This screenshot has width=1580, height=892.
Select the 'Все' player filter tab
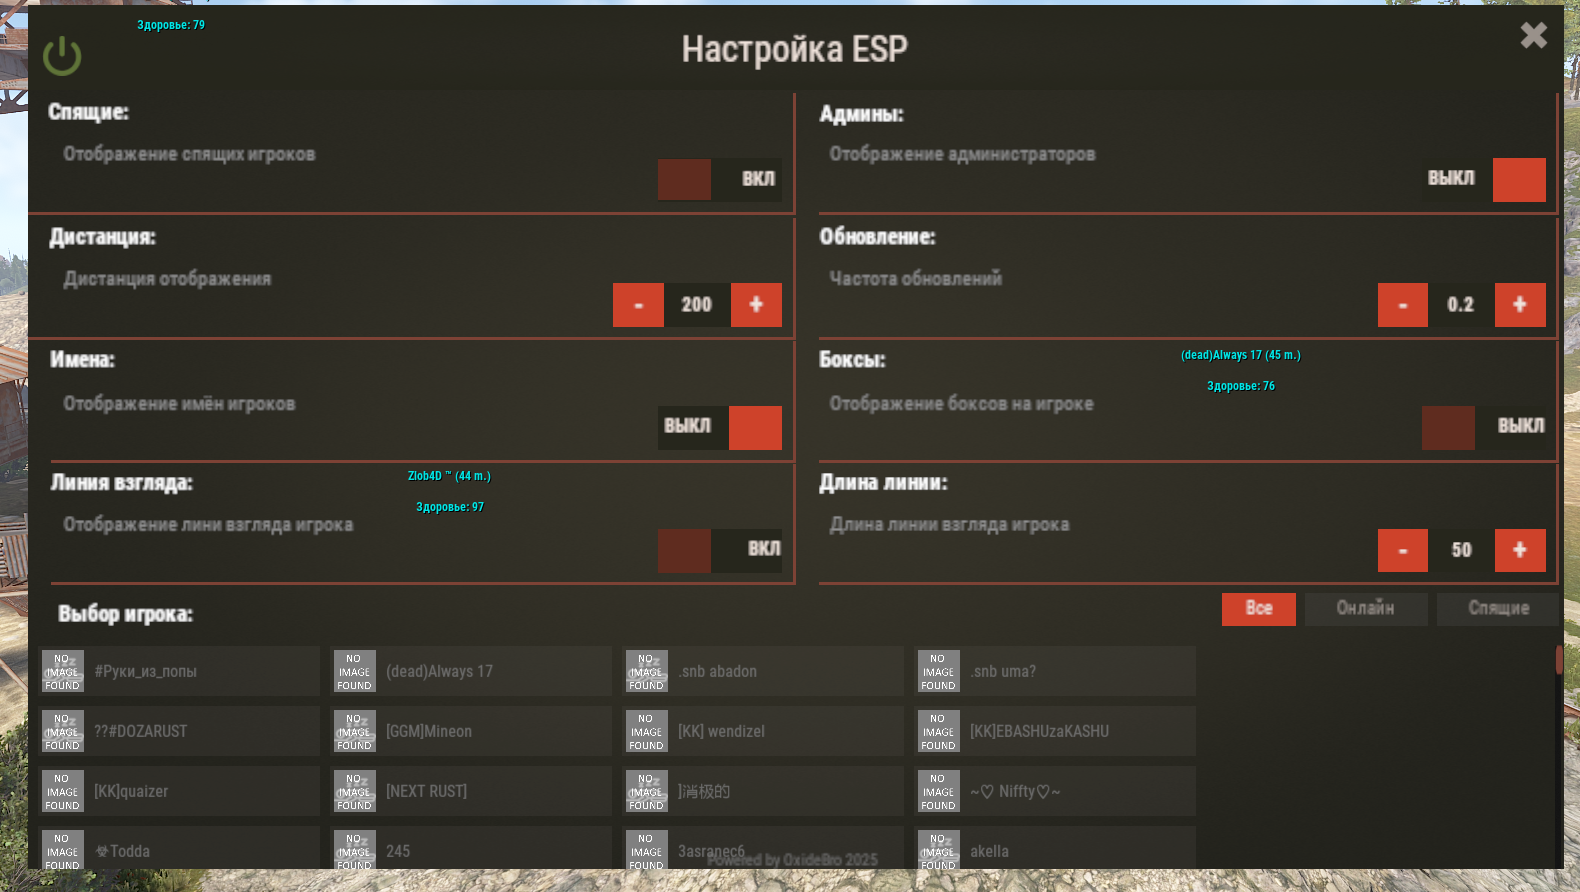[x=1258, y=609]
